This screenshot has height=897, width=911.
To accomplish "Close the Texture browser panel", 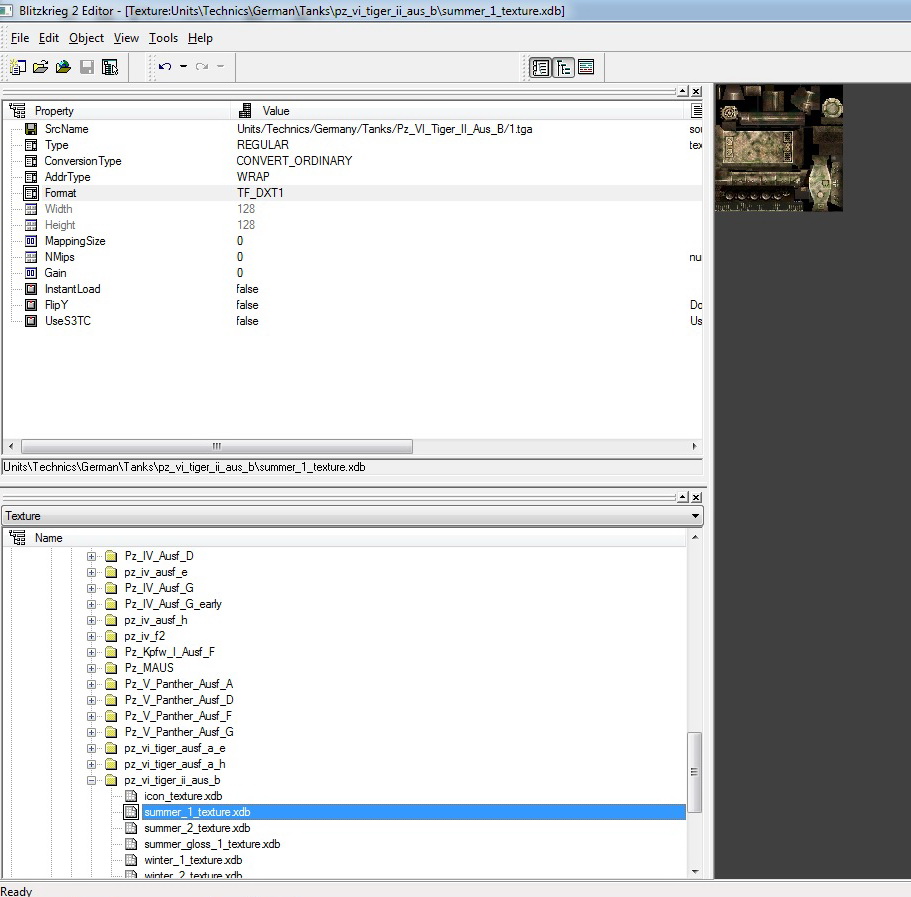I will click(696, 497).
